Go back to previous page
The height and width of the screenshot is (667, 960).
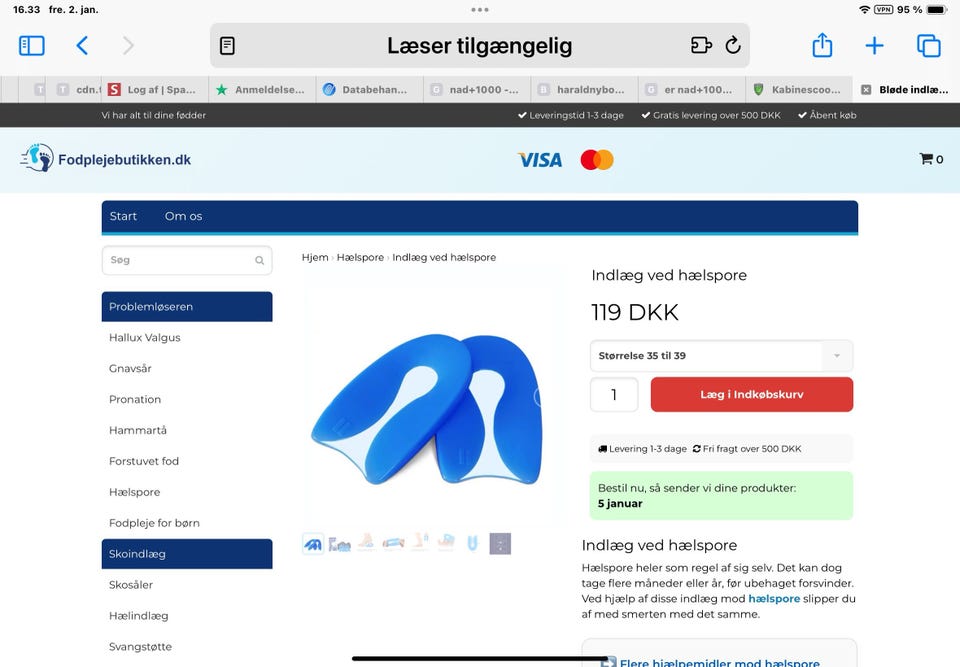[82, 46]
